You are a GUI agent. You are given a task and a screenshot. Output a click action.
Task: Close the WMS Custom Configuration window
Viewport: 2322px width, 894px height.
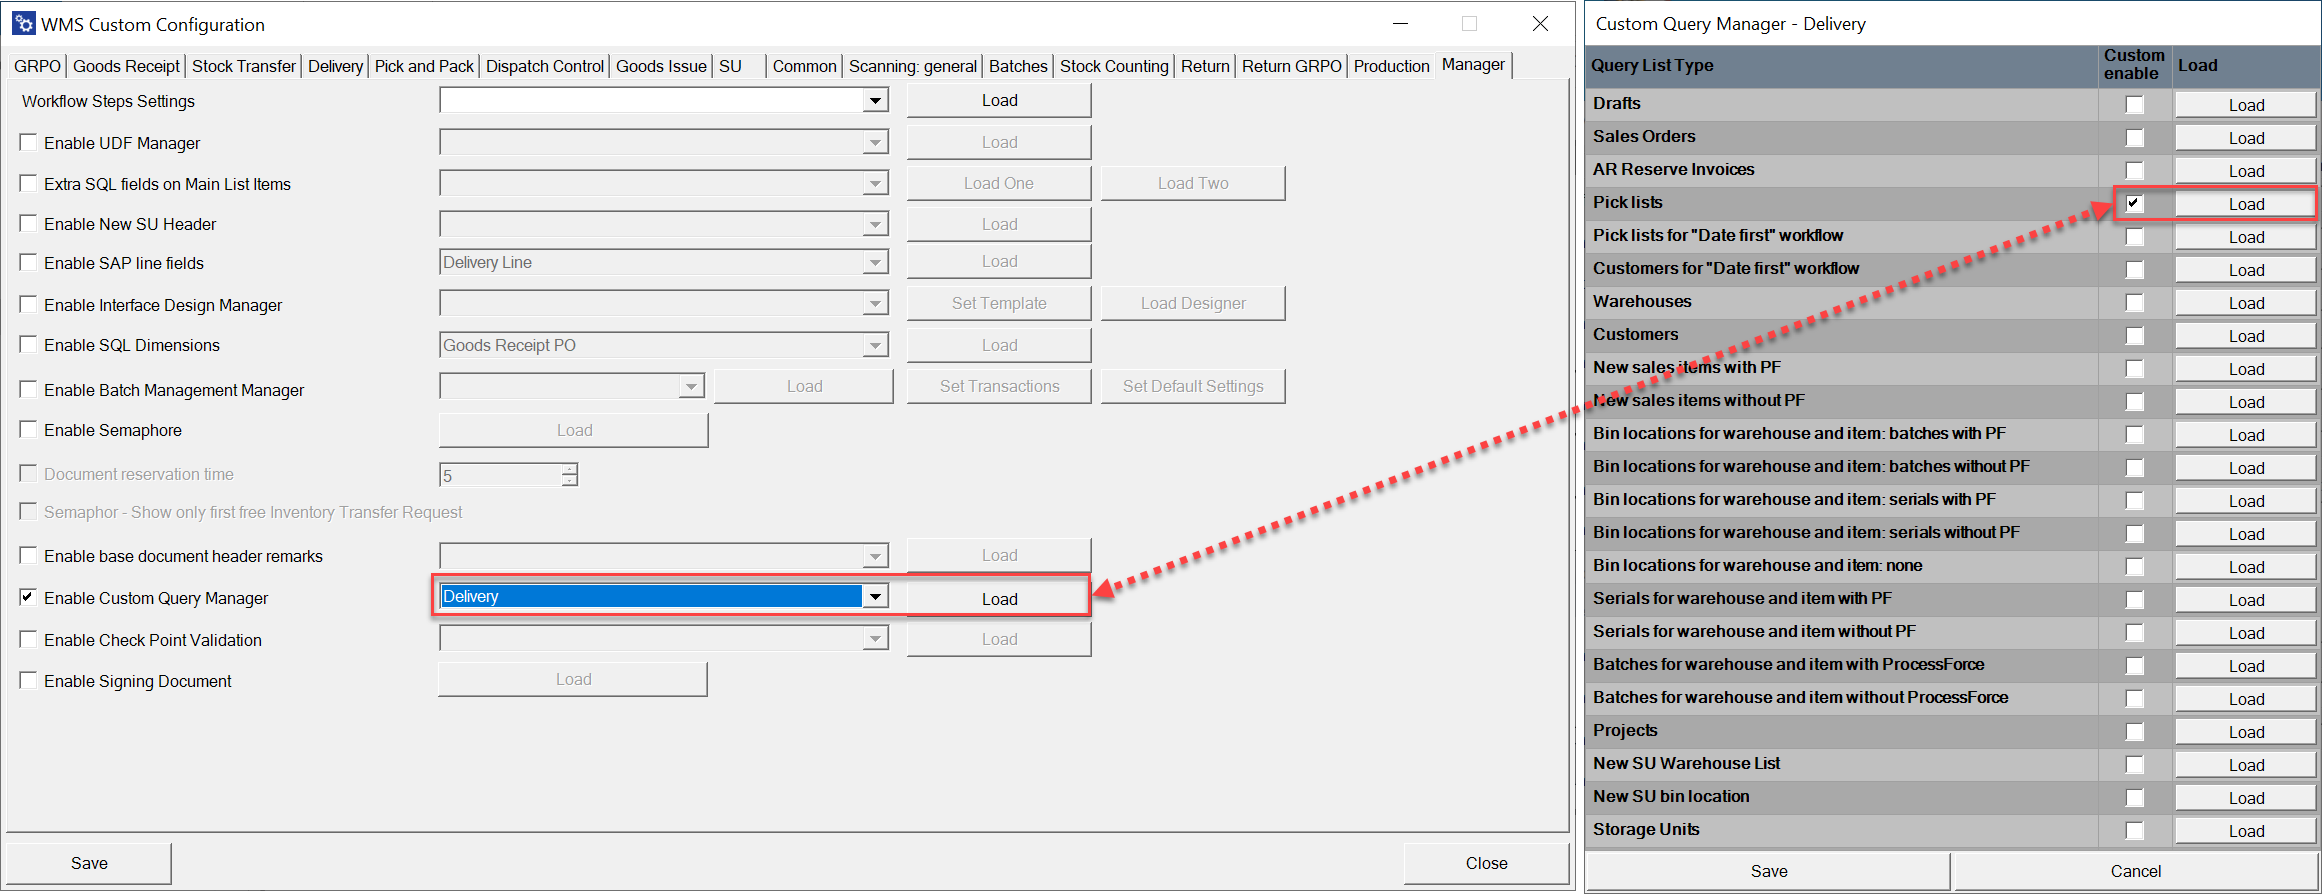click(1540, 24)
